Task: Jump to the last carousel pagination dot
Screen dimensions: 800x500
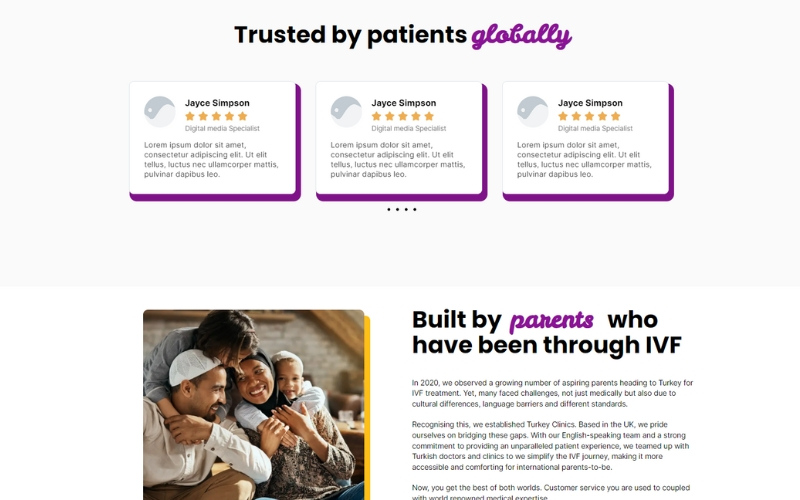Action: pyautogui.click(x=415, y=210)
